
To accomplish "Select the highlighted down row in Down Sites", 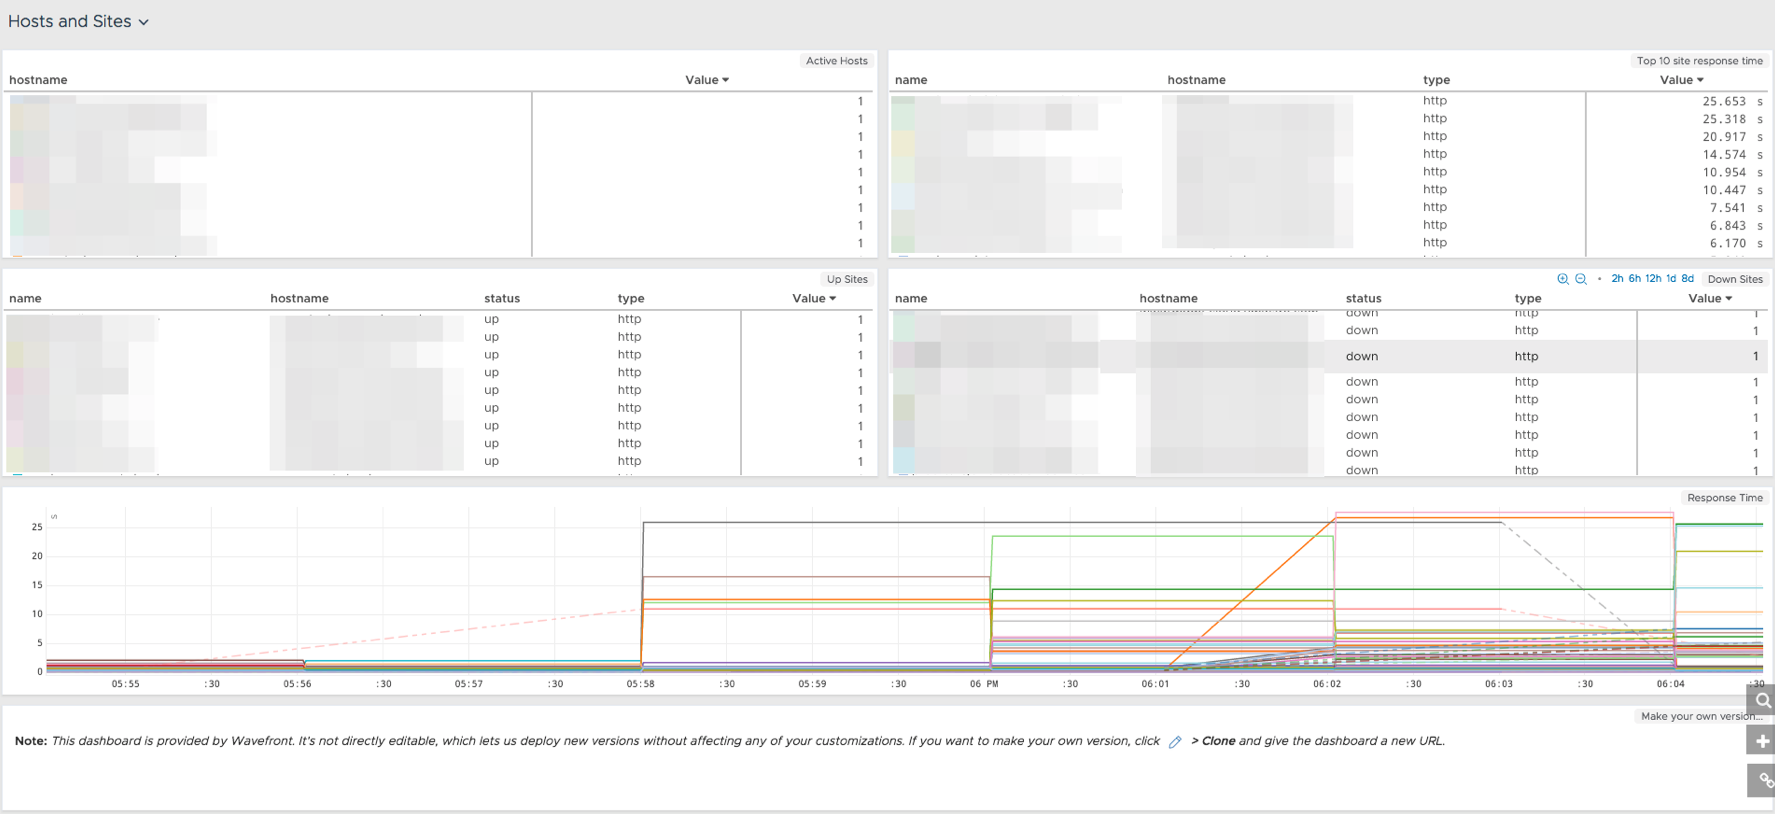I will 1328,356.
